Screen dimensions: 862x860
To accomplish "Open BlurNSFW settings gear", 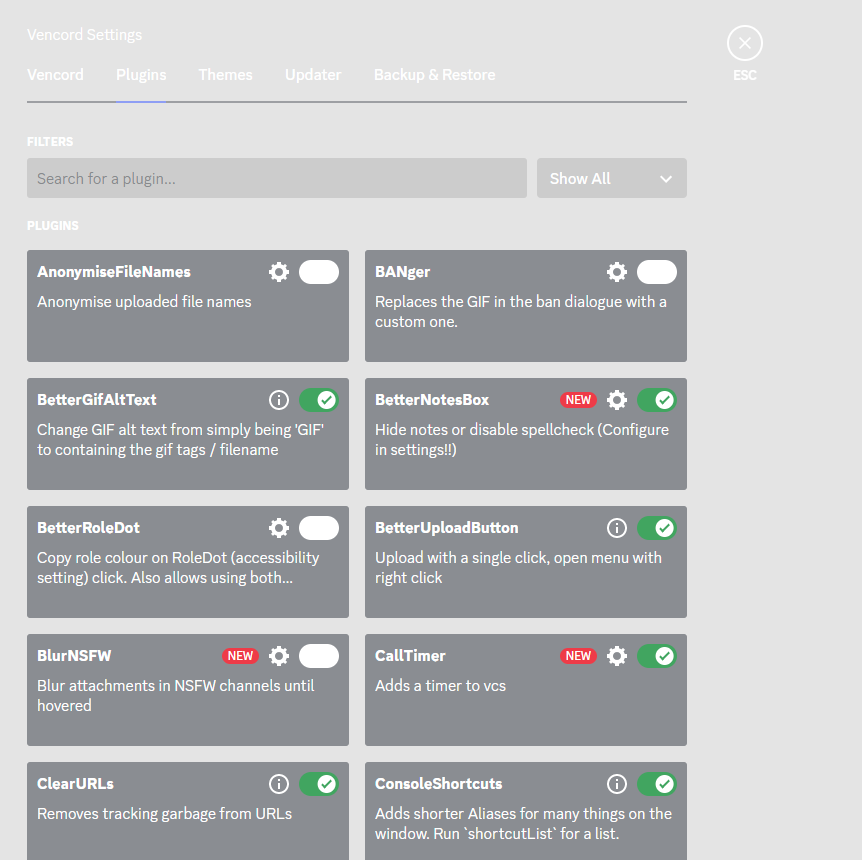I will (x=279, y=656).
